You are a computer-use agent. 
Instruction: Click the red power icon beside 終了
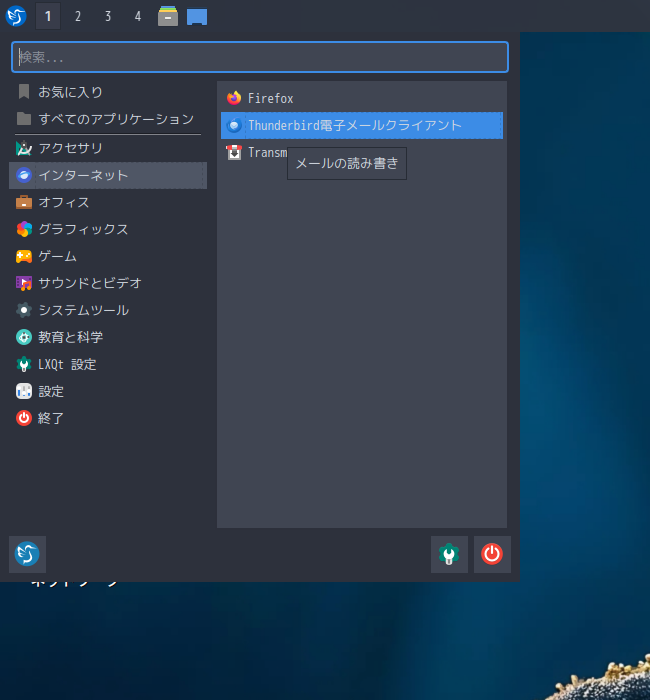point(24,418)
